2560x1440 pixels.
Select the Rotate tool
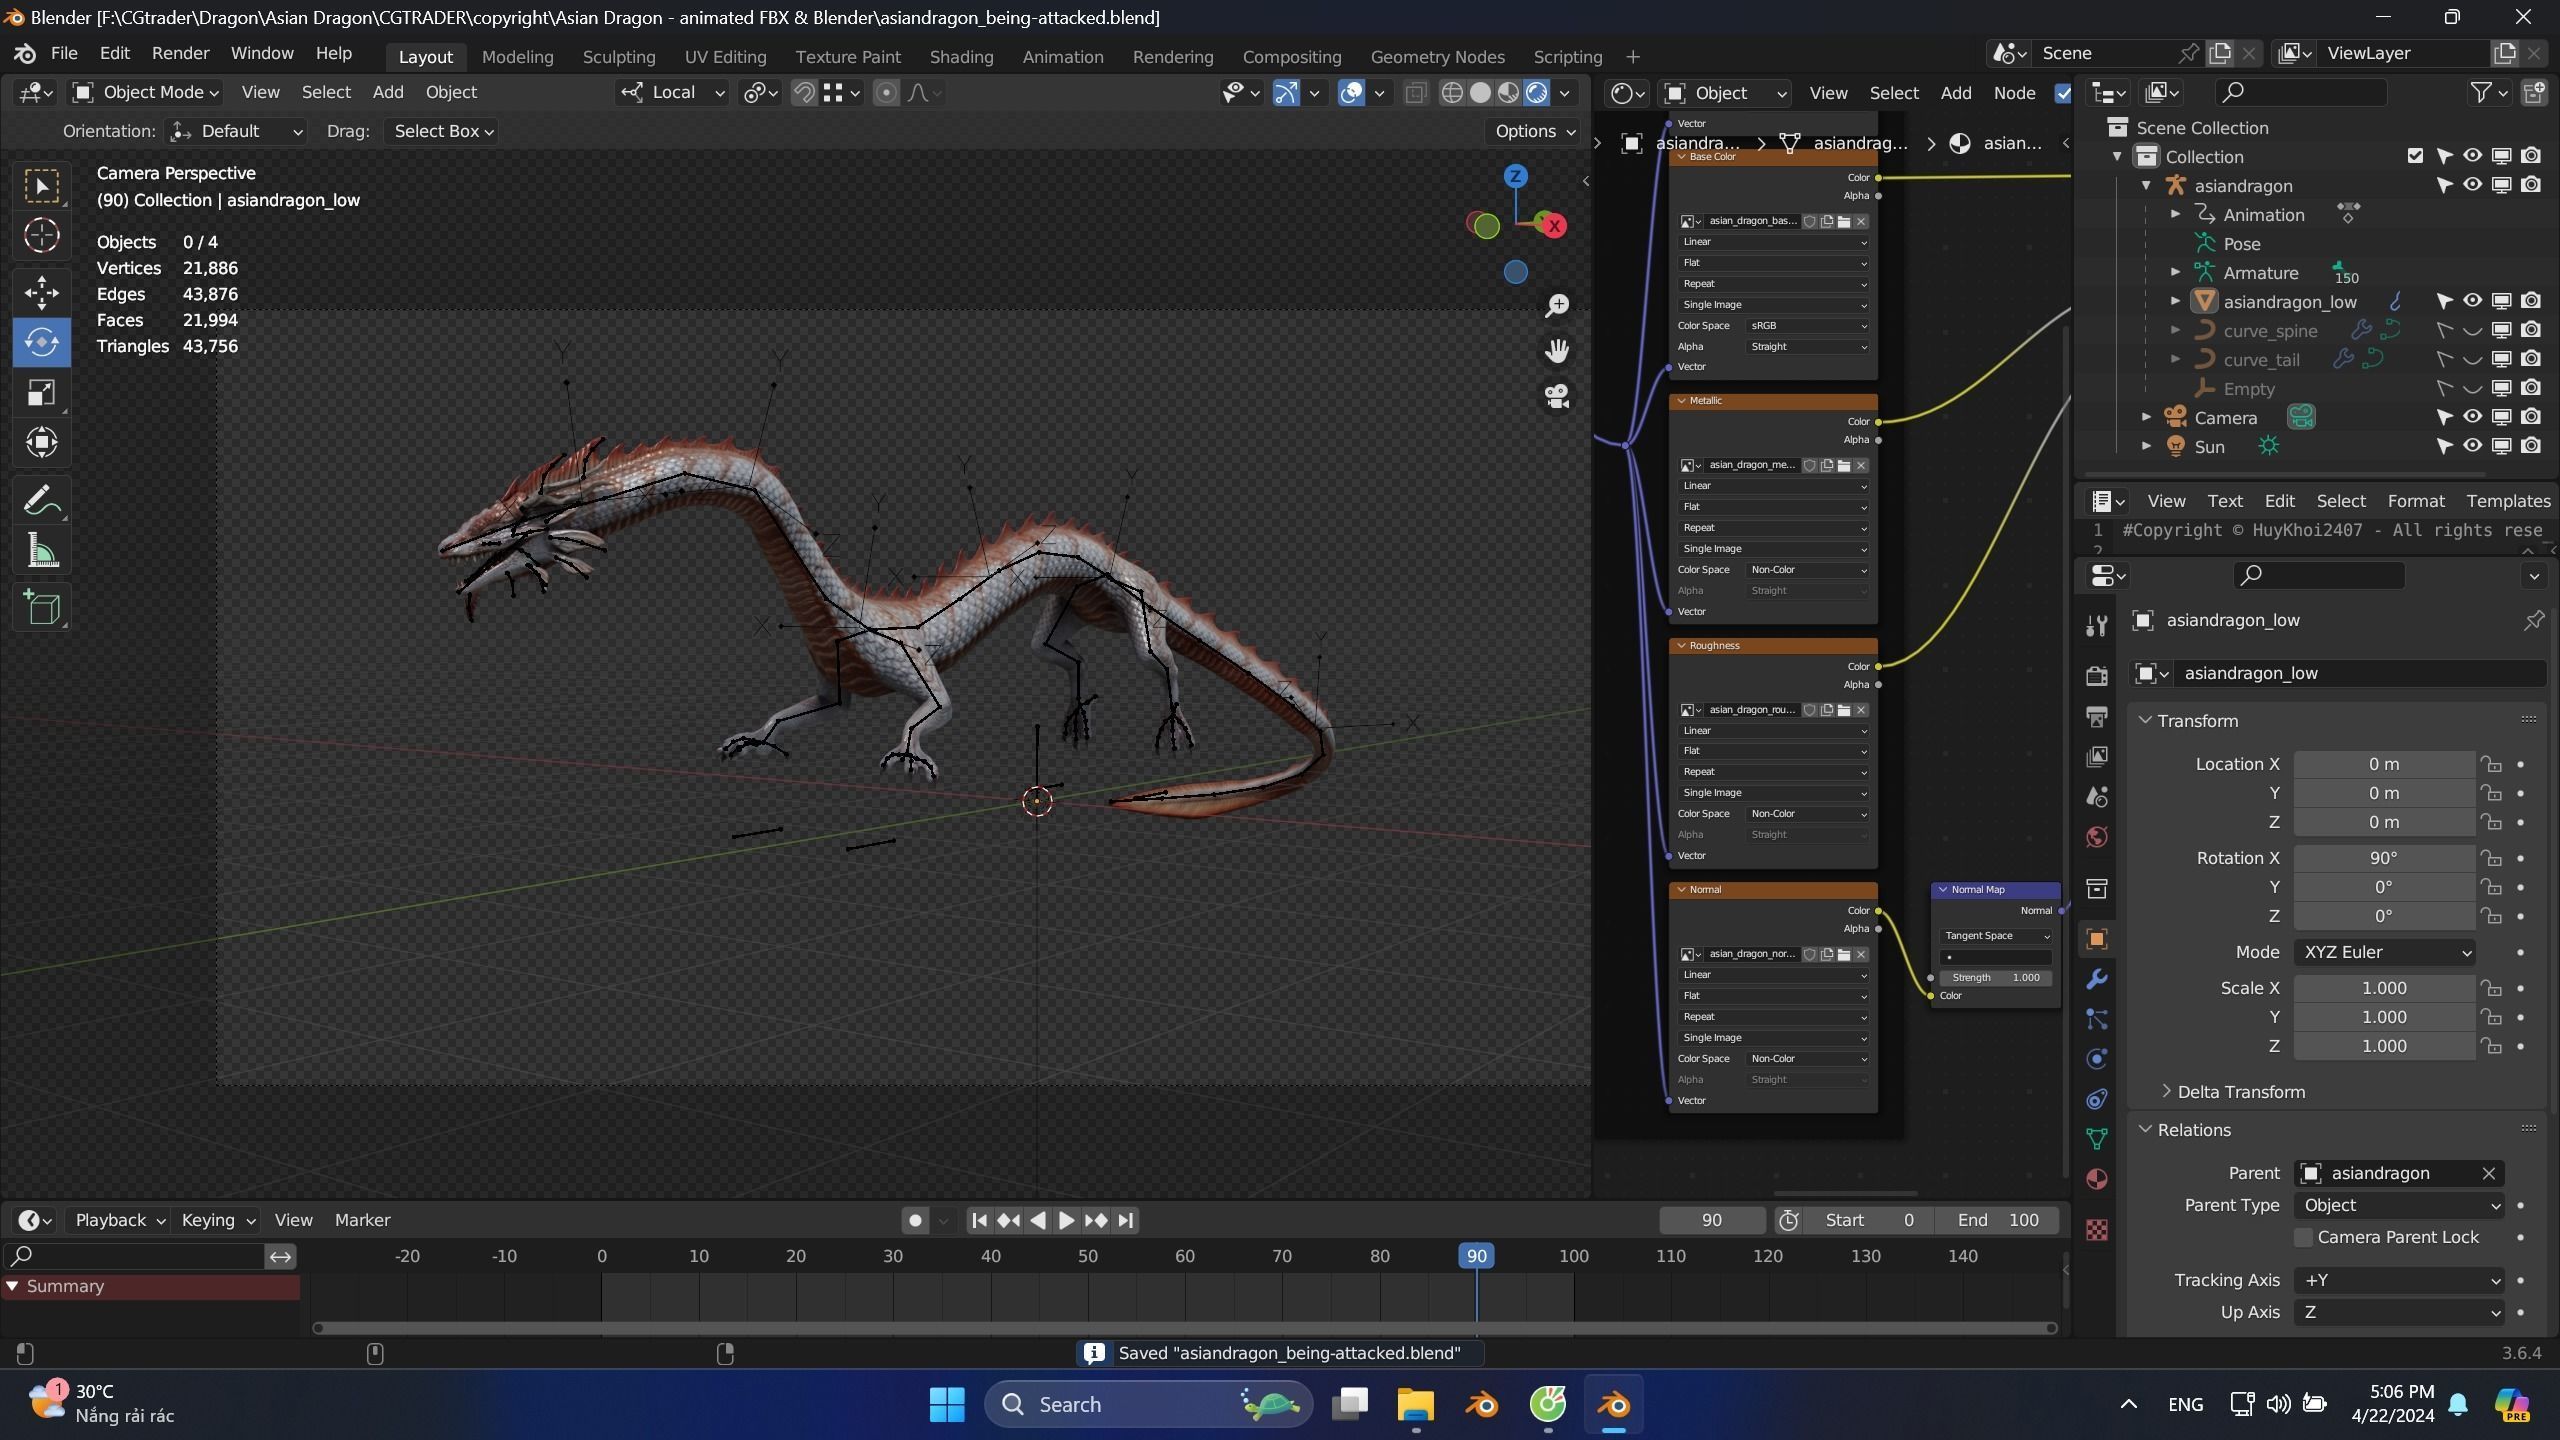click(41, 342)
